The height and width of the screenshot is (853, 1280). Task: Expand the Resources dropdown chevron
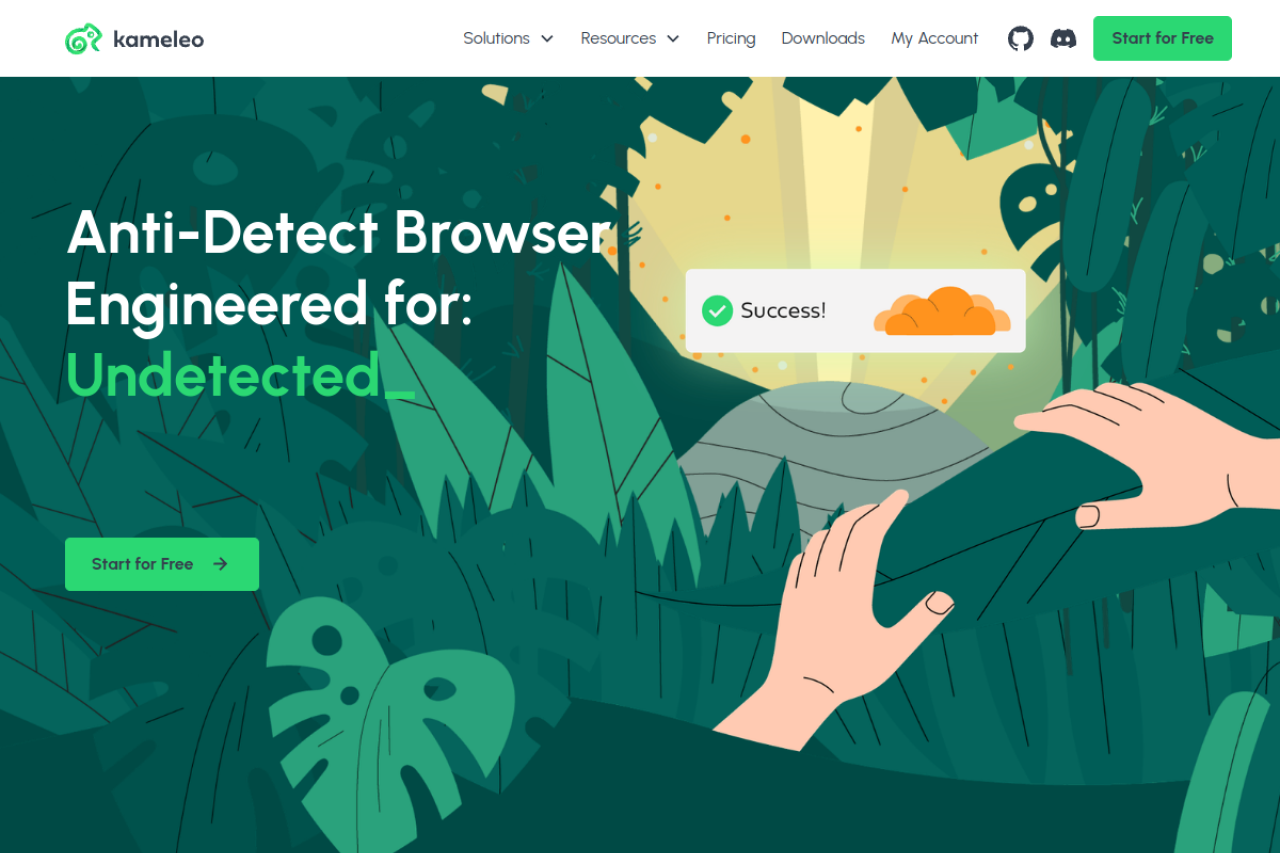pyautogui.click(x=673, y=39)
